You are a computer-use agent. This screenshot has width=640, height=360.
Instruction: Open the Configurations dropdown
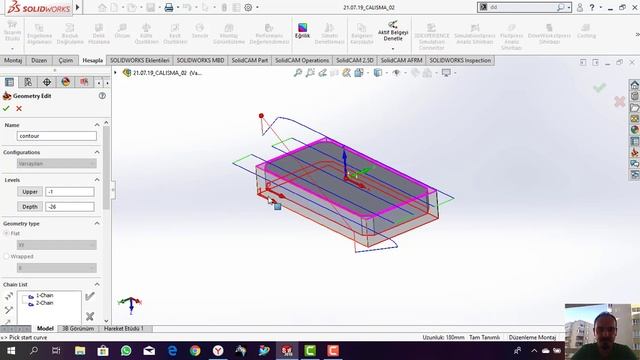[x=57, y=163]
